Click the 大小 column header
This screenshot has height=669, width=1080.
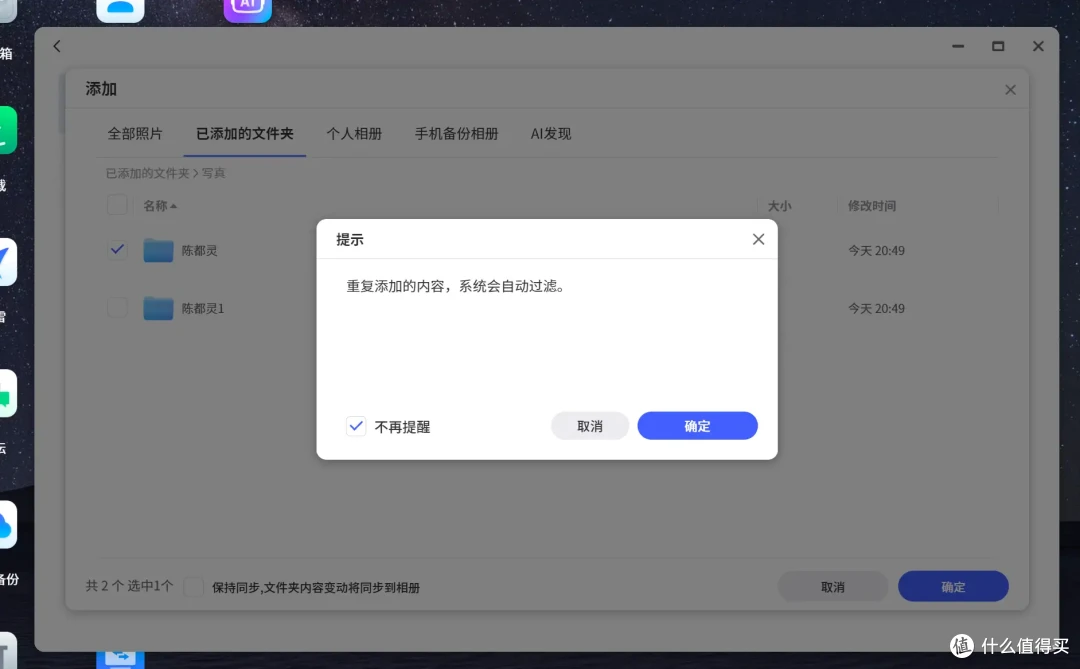click(780, 206)
